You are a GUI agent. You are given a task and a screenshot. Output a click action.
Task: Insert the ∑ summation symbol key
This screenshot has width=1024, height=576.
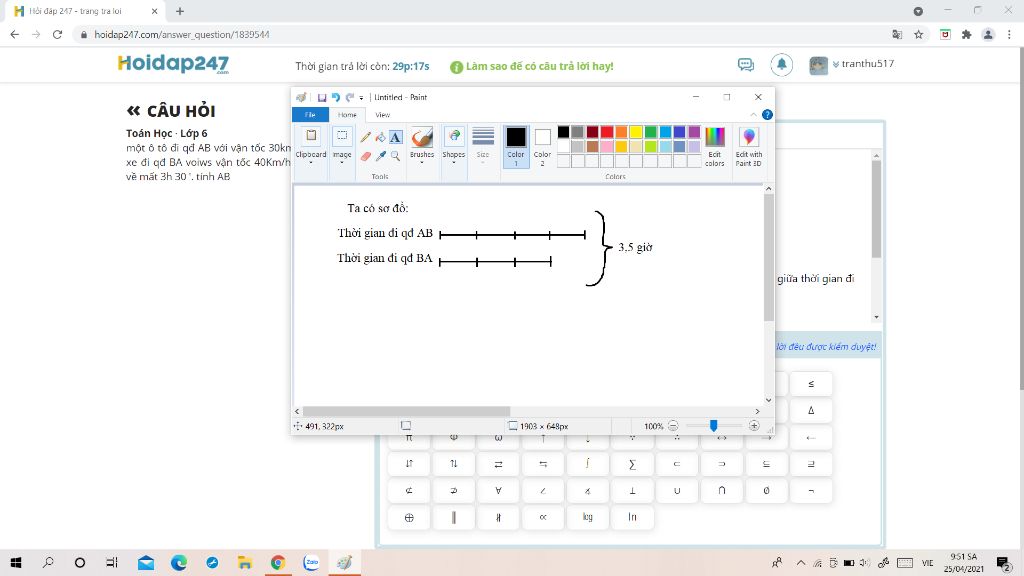click(x=632, y=464)
